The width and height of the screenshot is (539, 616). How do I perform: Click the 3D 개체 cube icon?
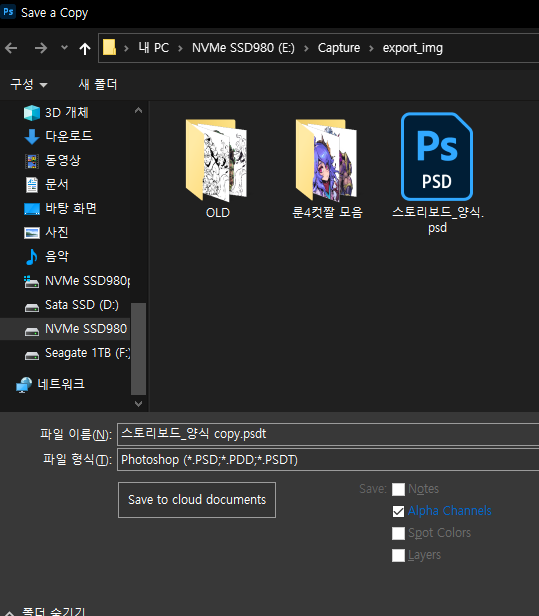[32, 113]
